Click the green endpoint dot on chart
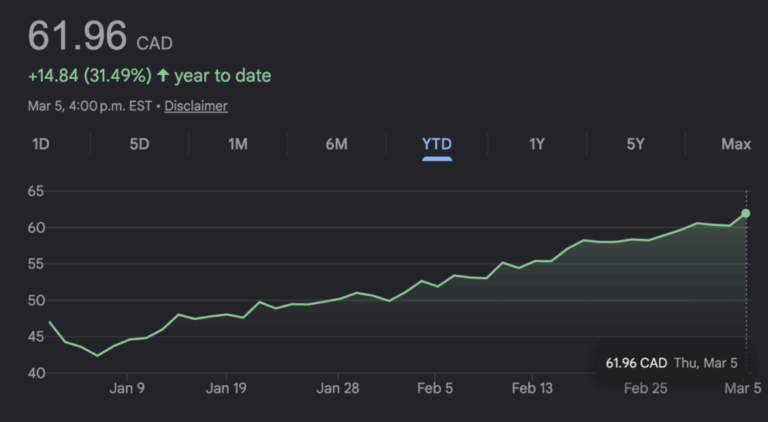Screen dimensions: 768x422 [746, 213]
